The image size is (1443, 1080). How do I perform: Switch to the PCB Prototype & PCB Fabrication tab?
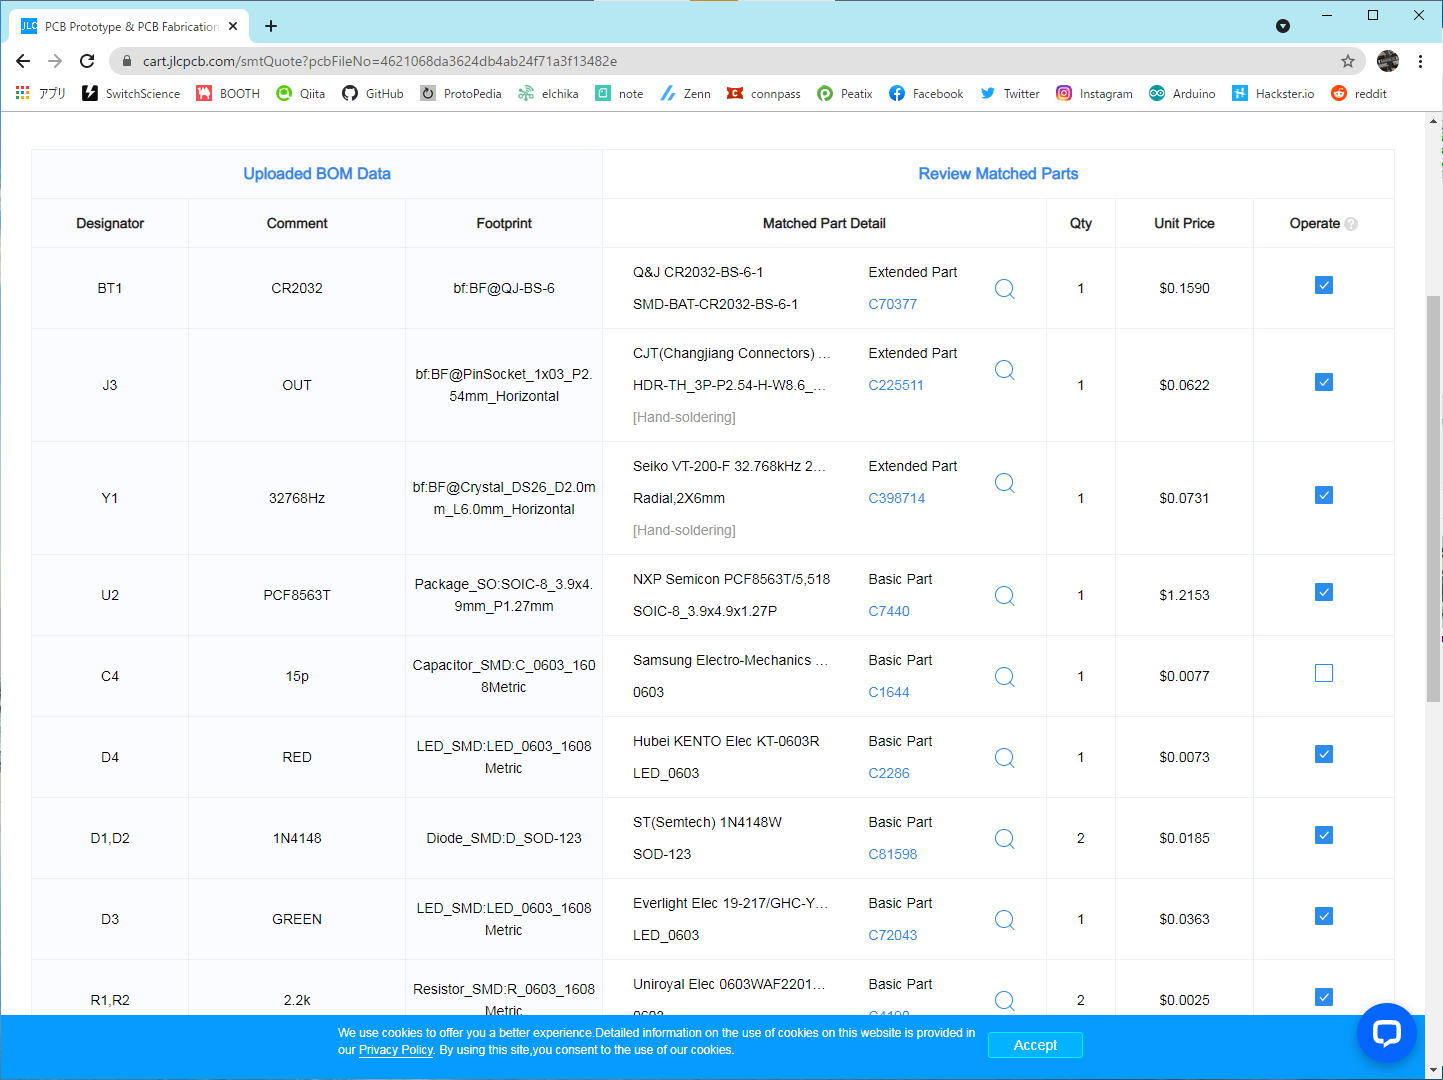coord(130,26)
